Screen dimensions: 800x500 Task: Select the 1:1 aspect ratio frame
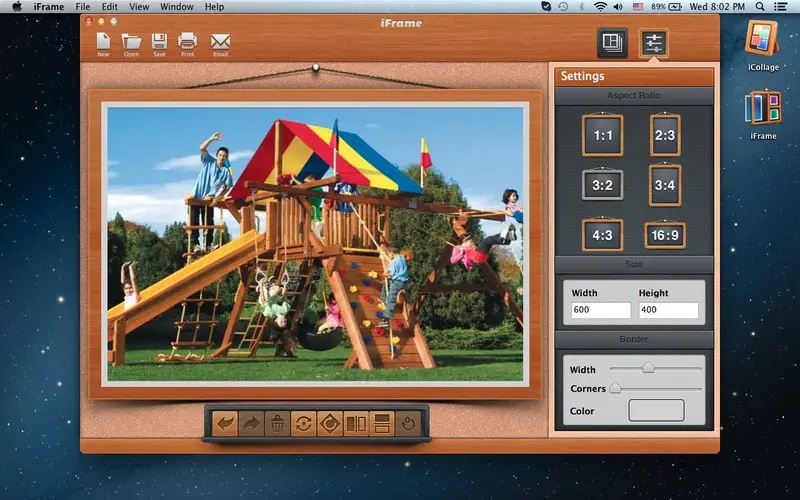[603, 135]
